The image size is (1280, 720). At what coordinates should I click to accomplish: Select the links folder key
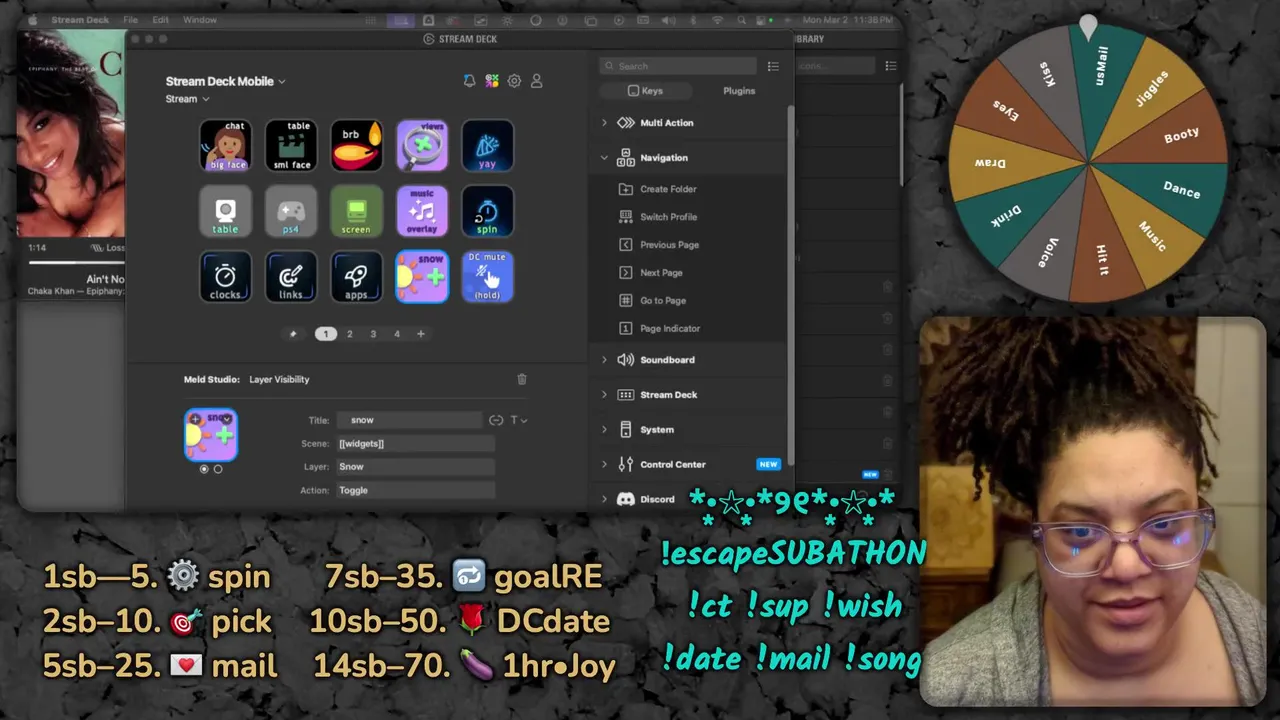click(291, 277)
